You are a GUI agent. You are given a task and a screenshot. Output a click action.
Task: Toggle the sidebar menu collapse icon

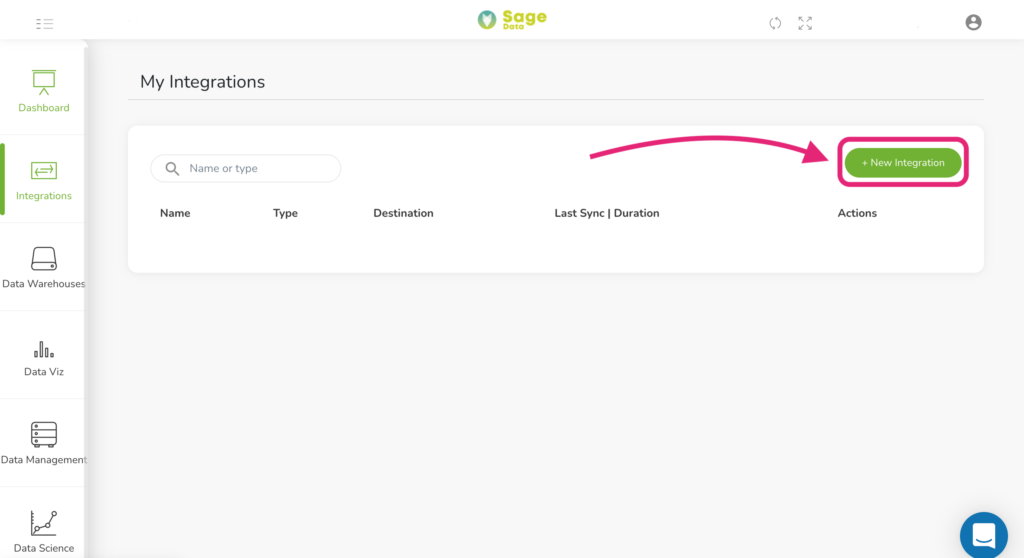pyautogui.click(x=44, y=24)
